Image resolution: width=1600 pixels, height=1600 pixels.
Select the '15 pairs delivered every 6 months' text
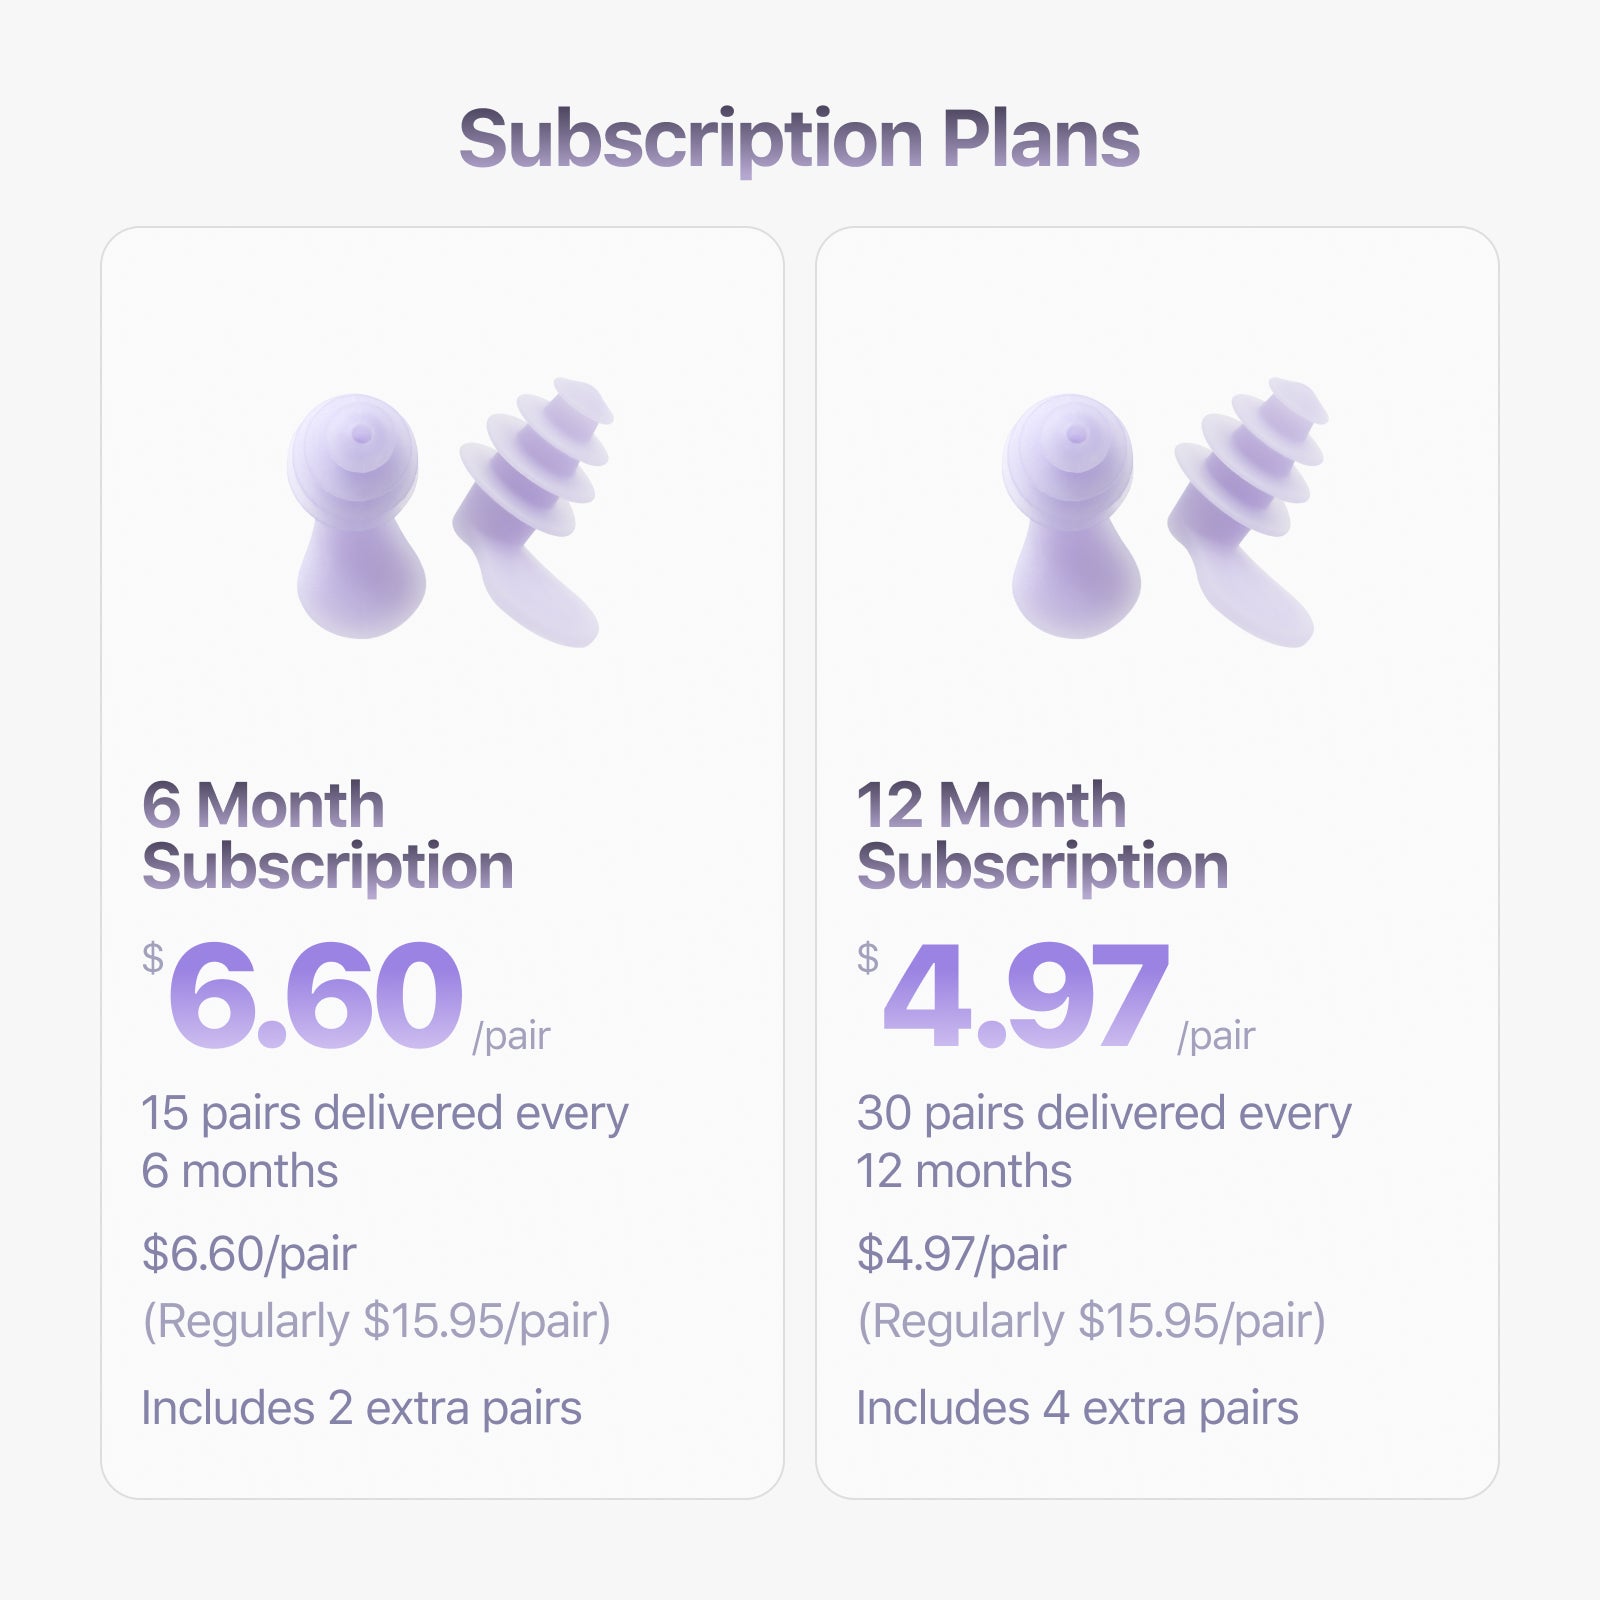384,1141
